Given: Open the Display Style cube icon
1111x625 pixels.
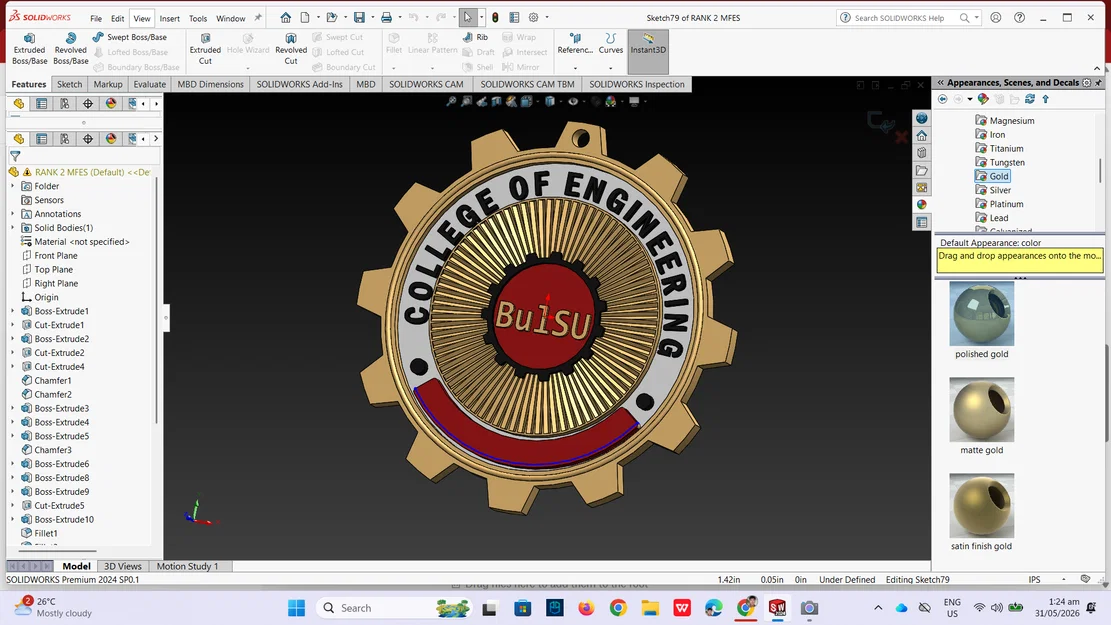Looking at the screenshot, I should (550, 101).
